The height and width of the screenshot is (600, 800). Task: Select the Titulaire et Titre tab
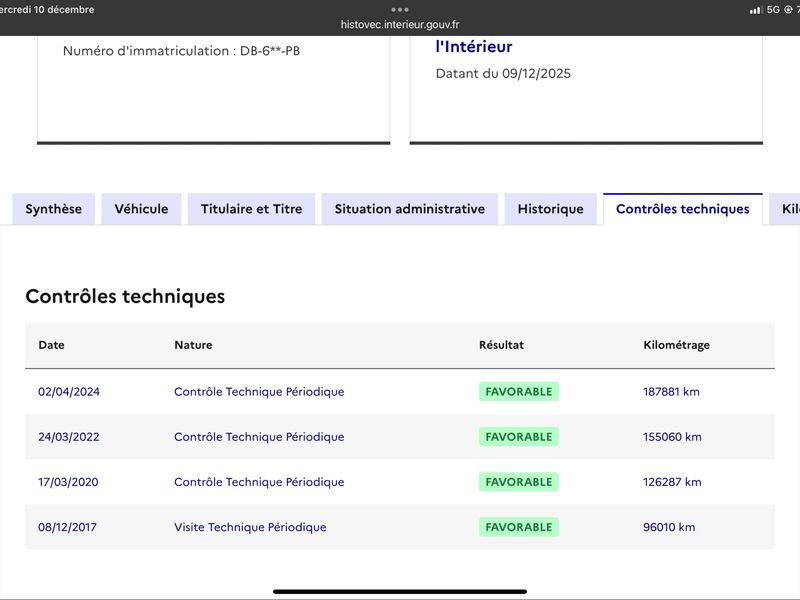click(x=251, y=209)
